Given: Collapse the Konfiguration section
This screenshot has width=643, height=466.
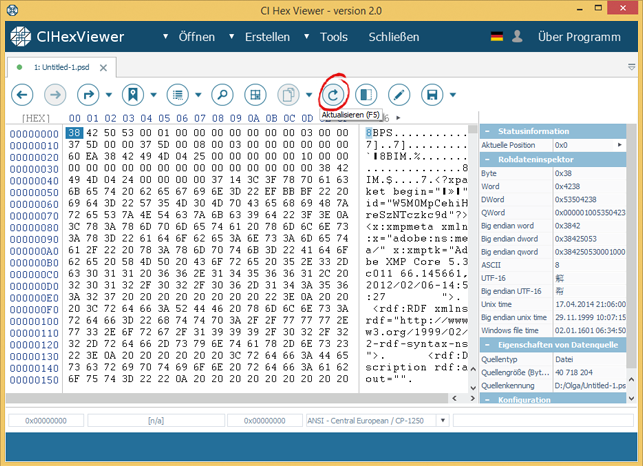Looking at the screenshot, I should click(487, 400).
